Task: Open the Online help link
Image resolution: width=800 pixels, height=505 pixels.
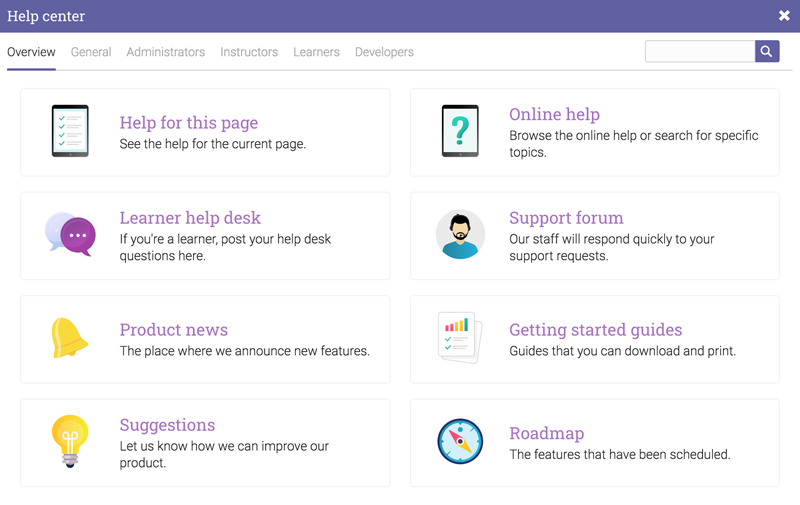Action: pyautogui.click(x=554, y=114)
